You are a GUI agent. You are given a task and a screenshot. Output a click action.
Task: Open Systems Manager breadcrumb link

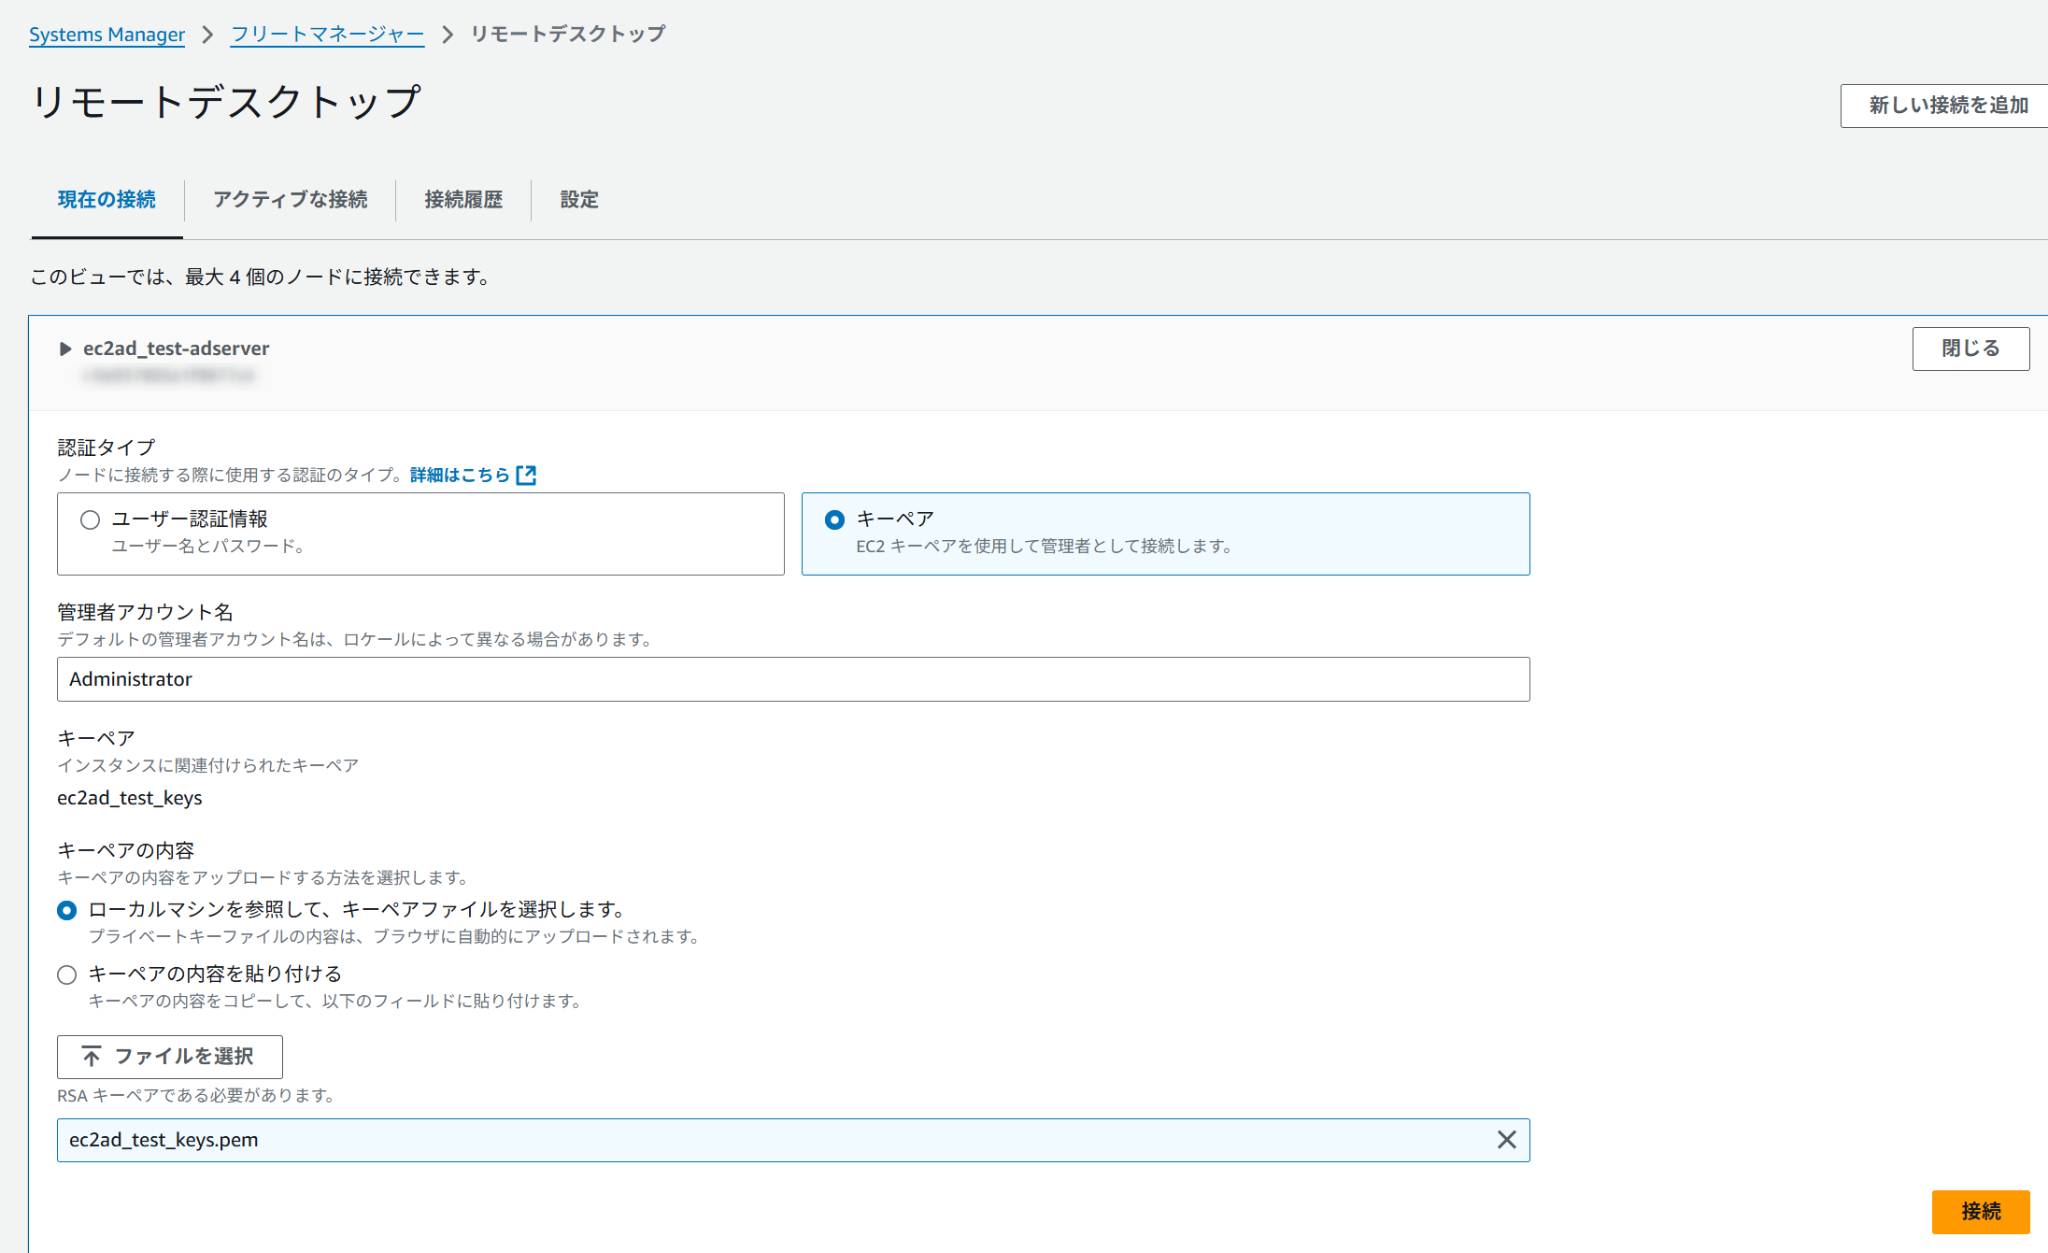(x=107, y=35)
